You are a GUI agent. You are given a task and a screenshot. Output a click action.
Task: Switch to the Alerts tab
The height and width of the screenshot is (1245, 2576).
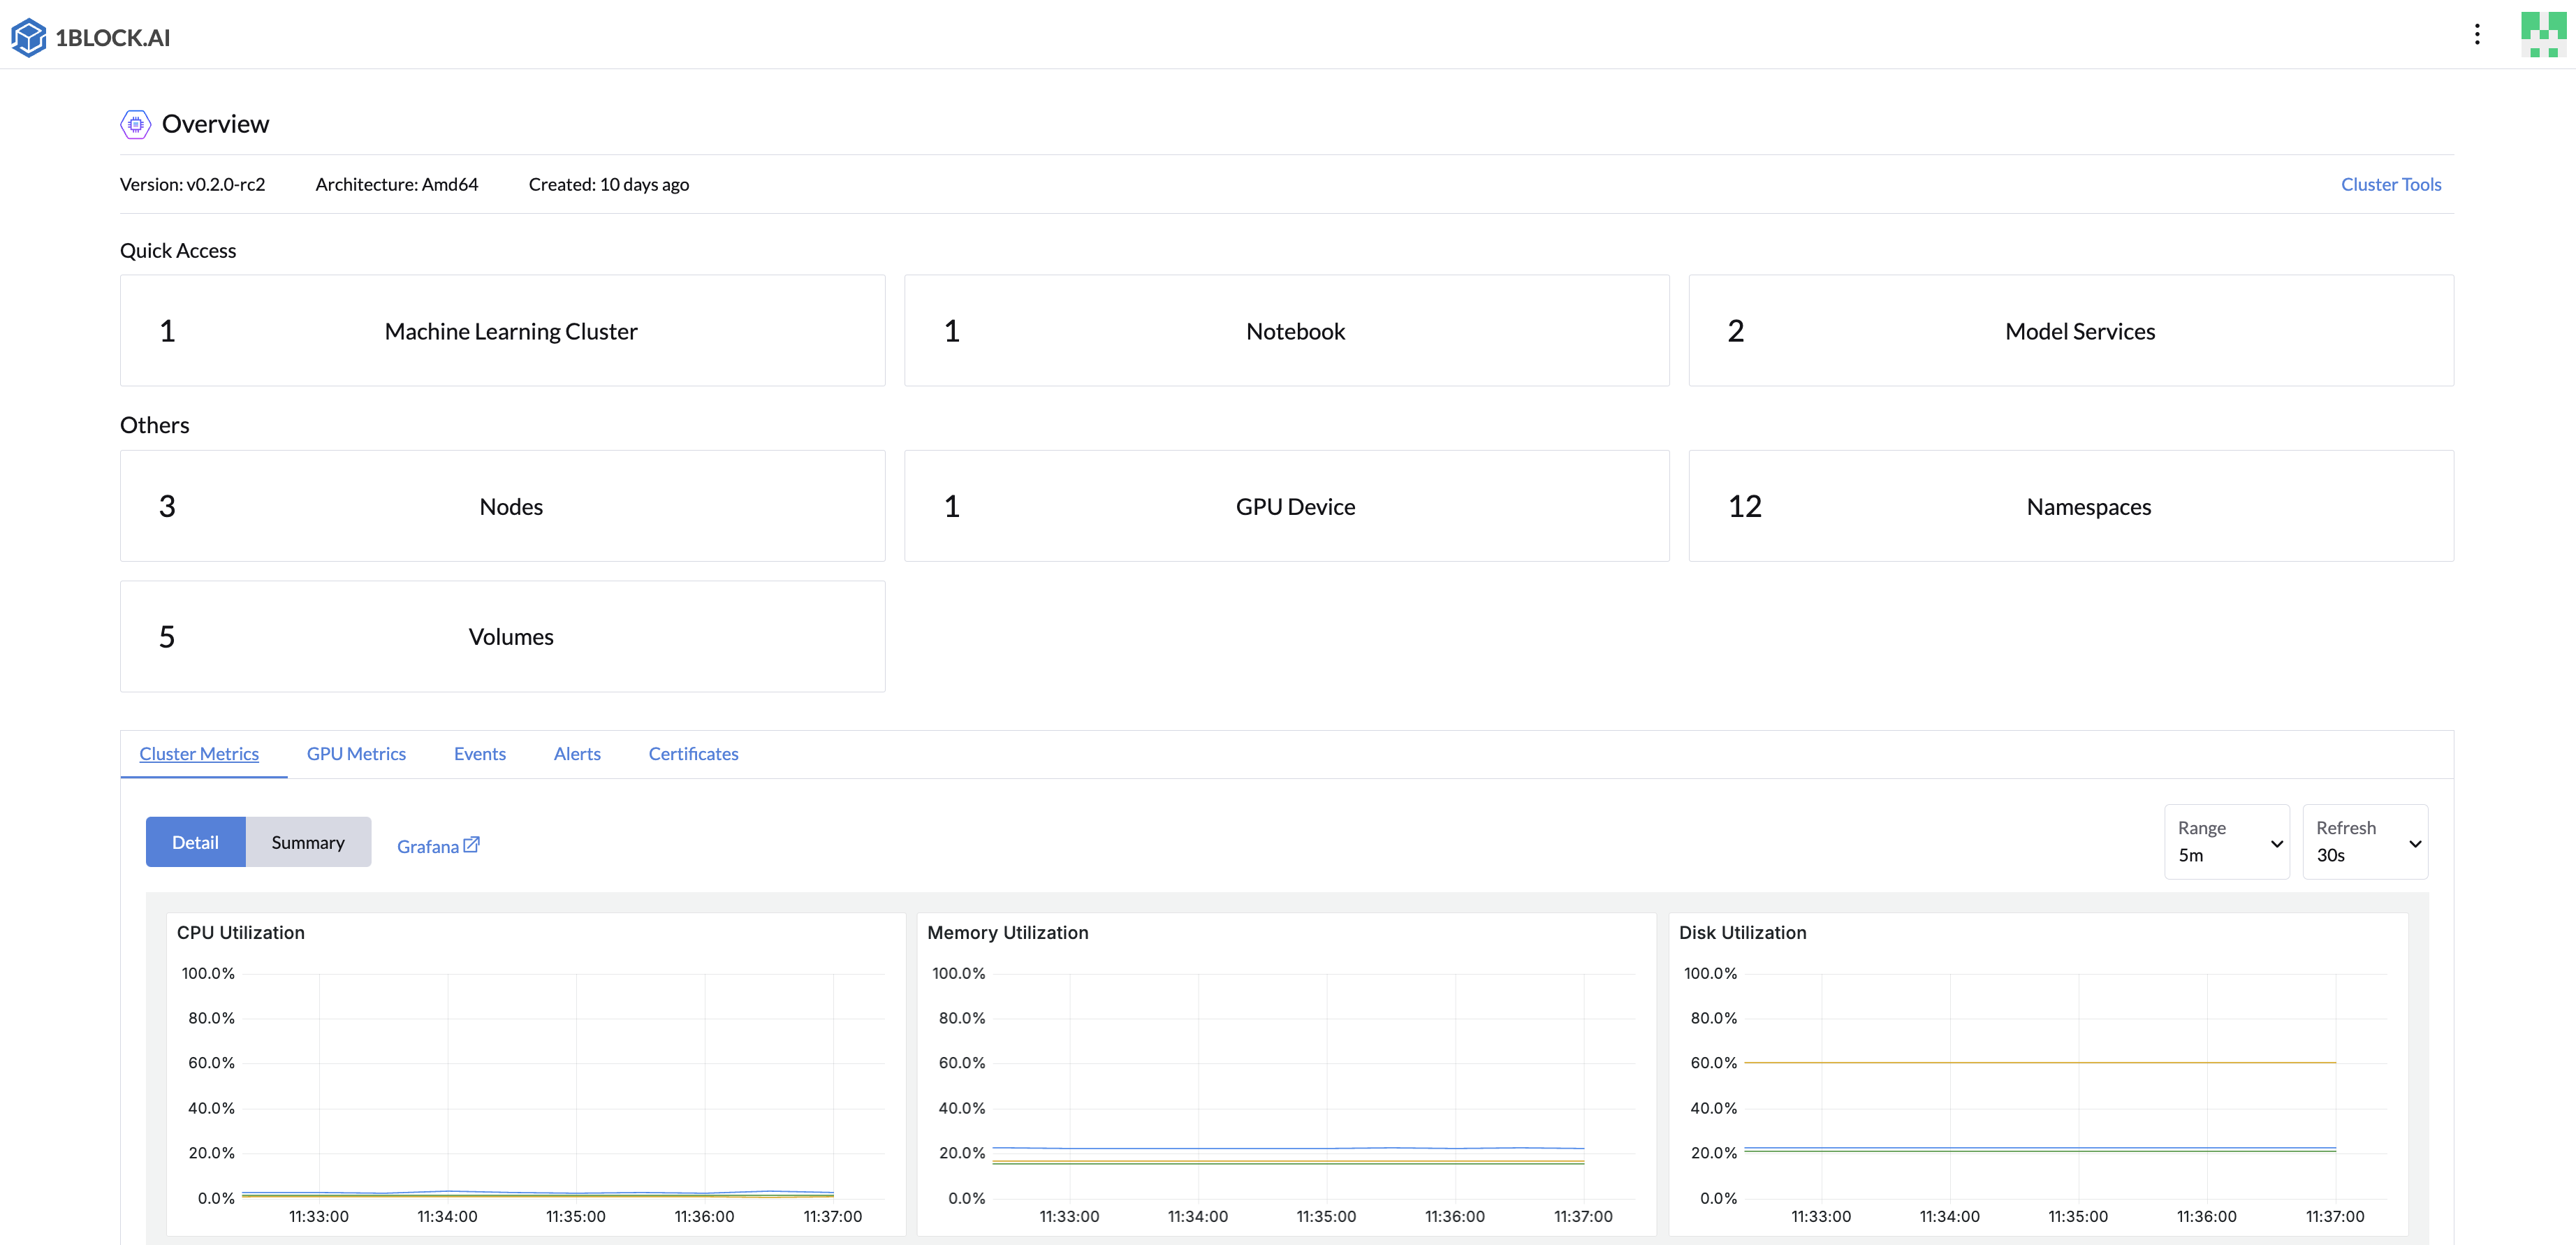click(577, 754)
